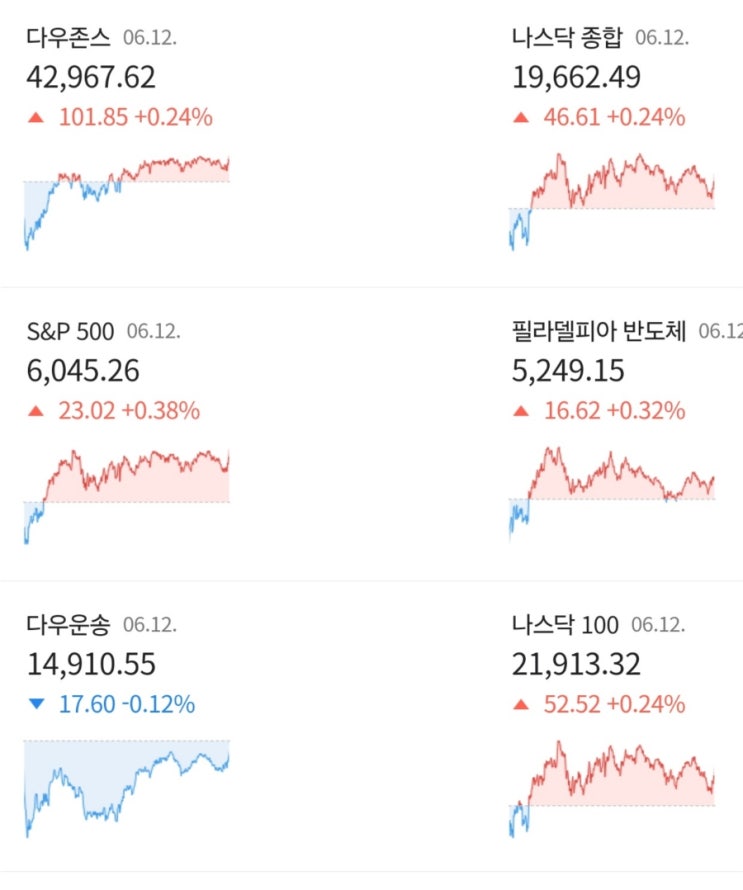Click the up triangle beside 46.61 for 나스닥 종합
The height and width of the screenshot is (890, 743).
click(x=520, y=118)
